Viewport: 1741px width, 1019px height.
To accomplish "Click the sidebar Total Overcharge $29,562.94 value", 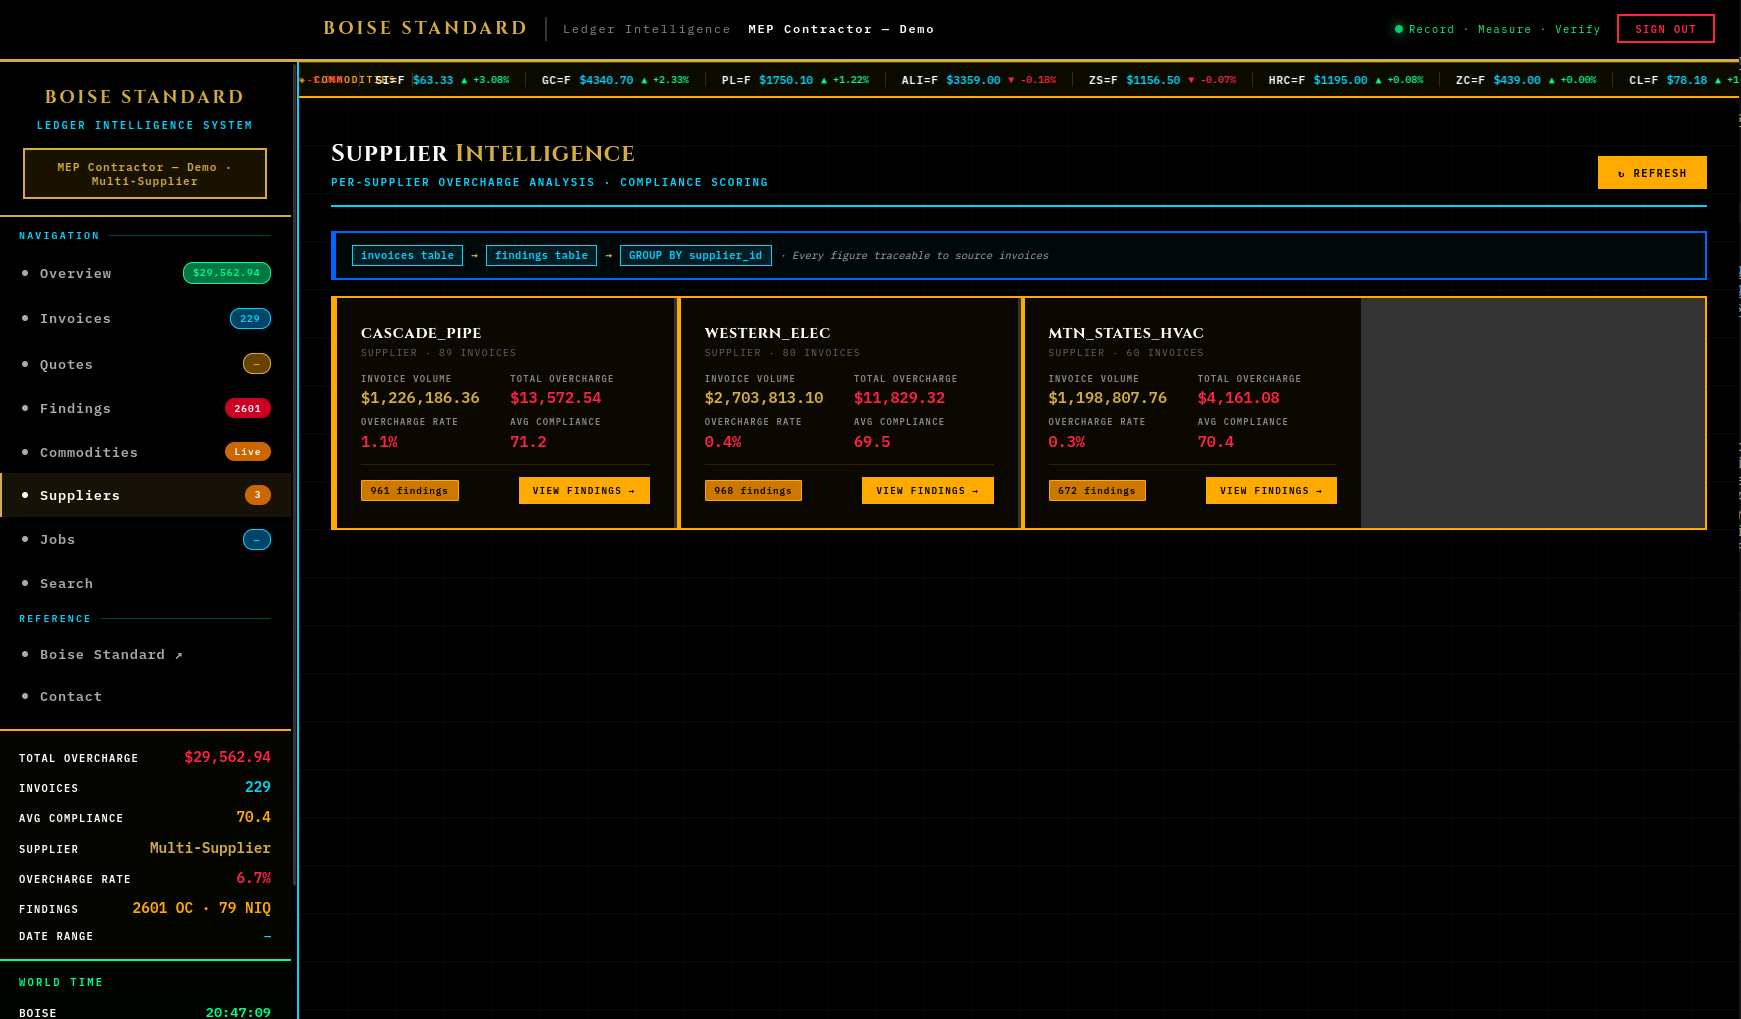I will (228, 757).
